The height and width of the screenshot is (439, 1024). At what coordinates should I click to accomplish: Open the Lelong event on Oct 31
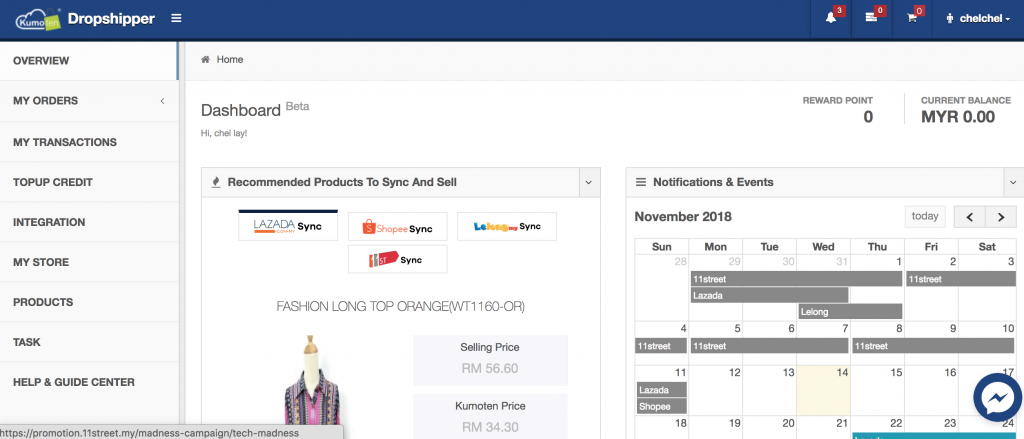click(850, 312)
